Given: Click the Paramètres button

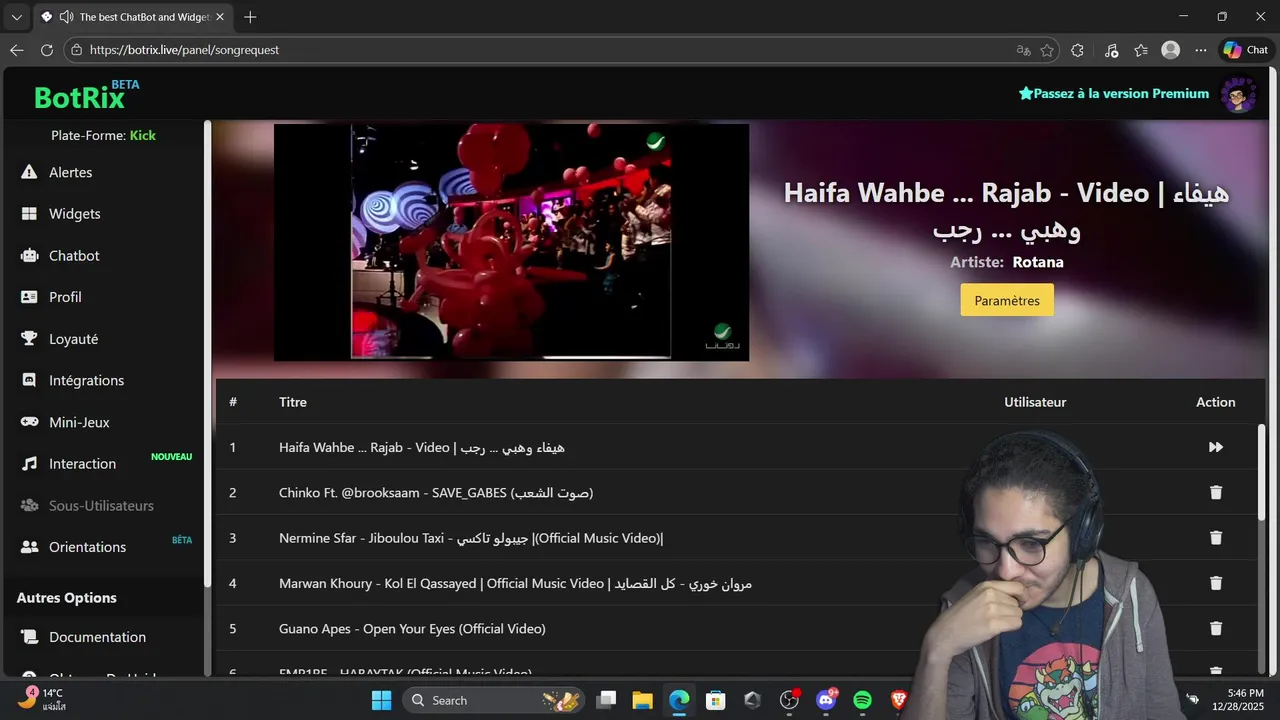Looking at the screenshot, I should point(1007,300).
